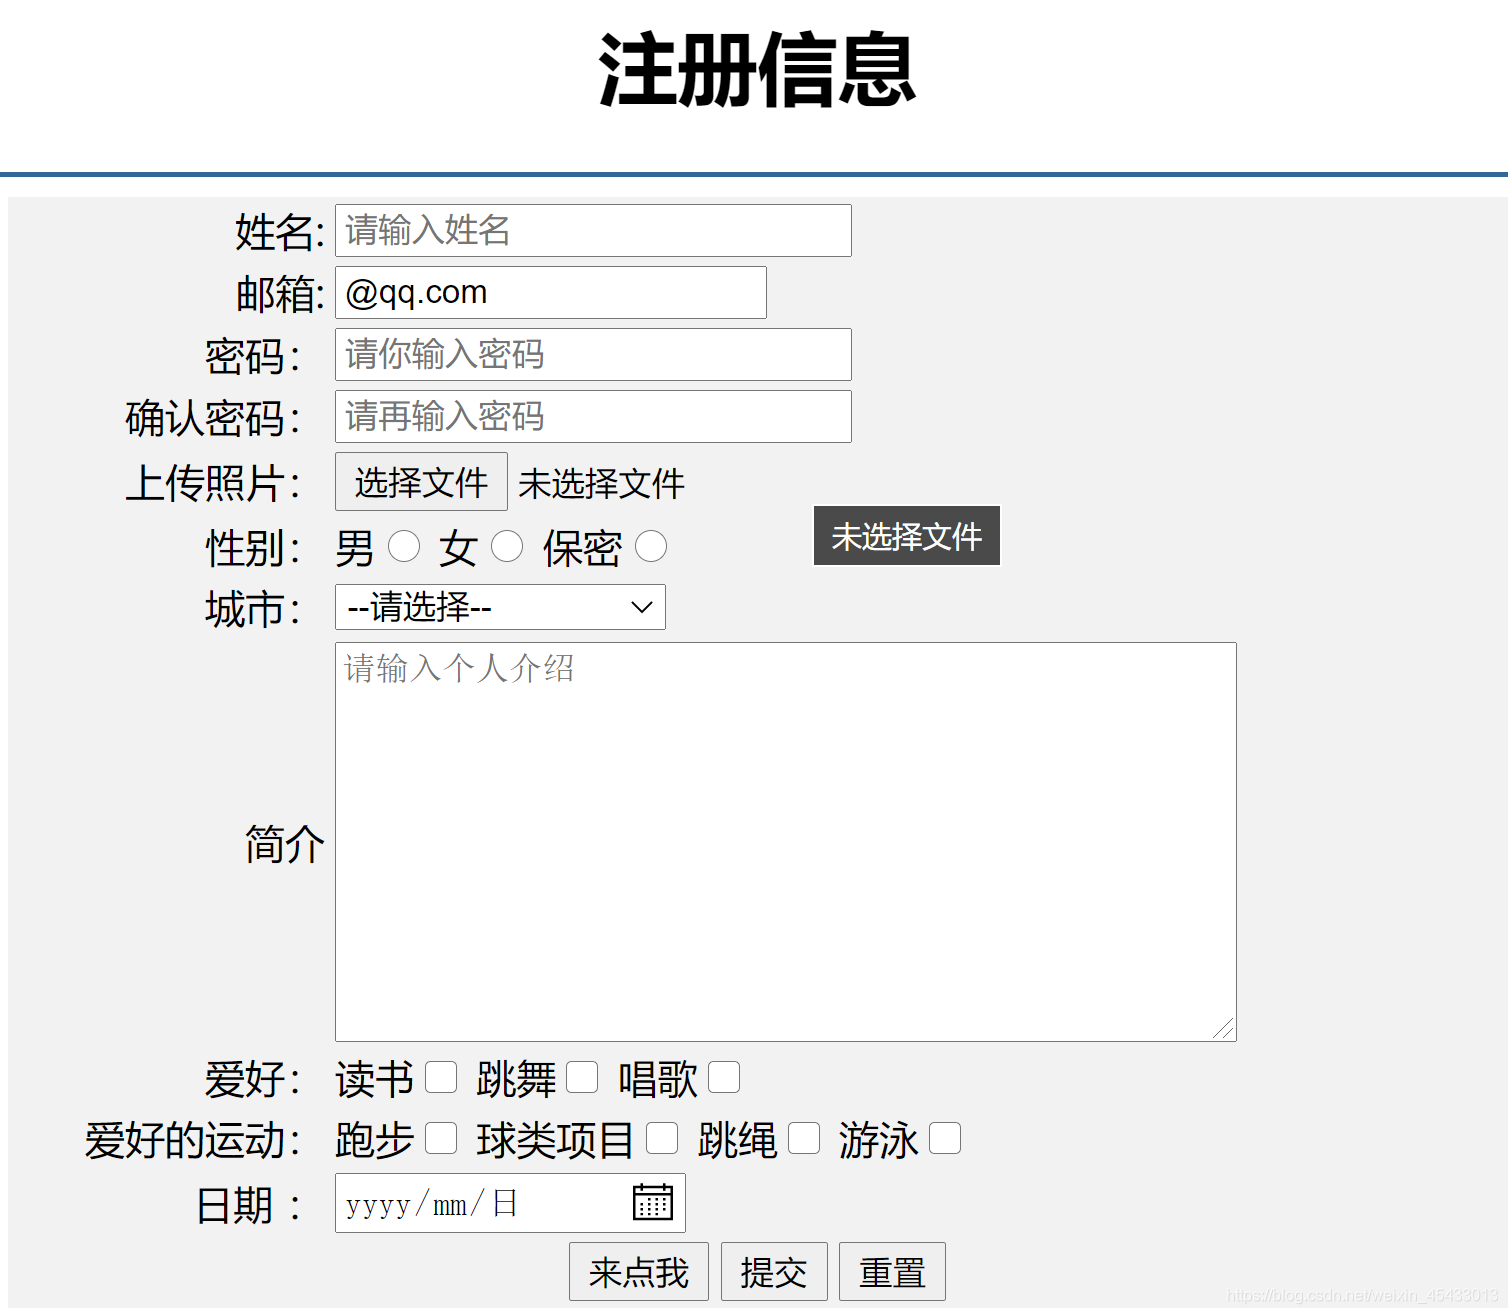The height and width of the screenshot is (1314, 1508).
Task: Check the 读书 hobby checkbox
Action: (441, 1077)
